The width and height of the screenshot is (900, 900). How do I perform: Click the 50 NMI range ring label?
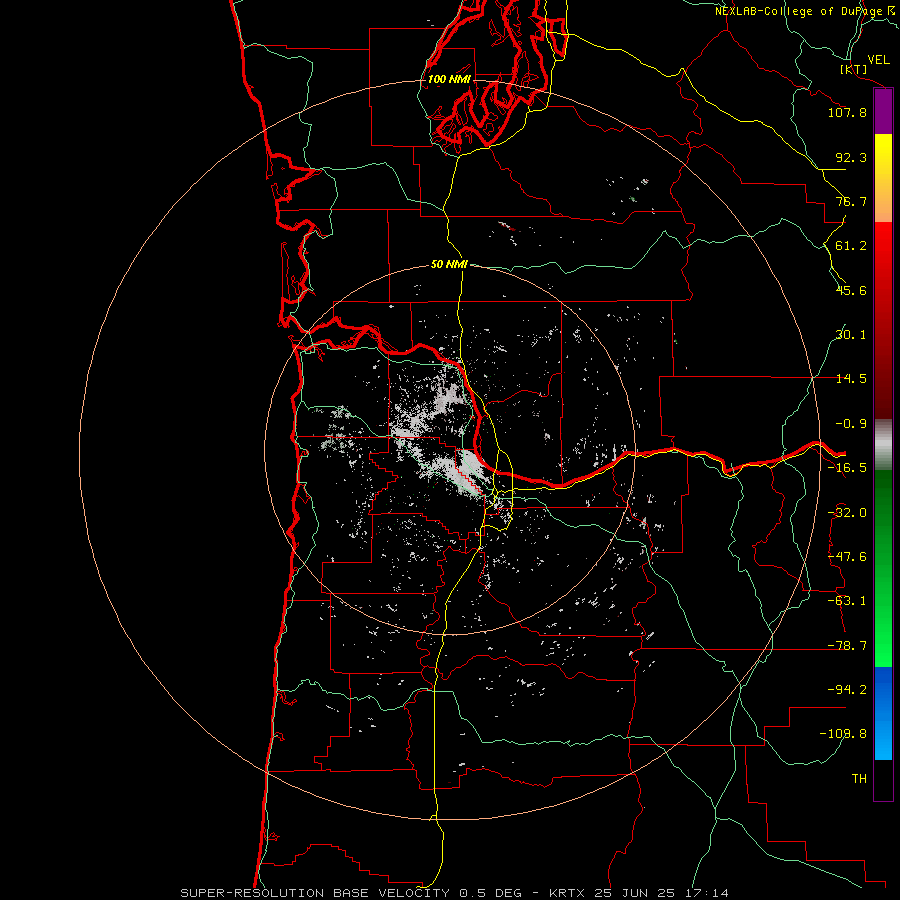[449, 264]
